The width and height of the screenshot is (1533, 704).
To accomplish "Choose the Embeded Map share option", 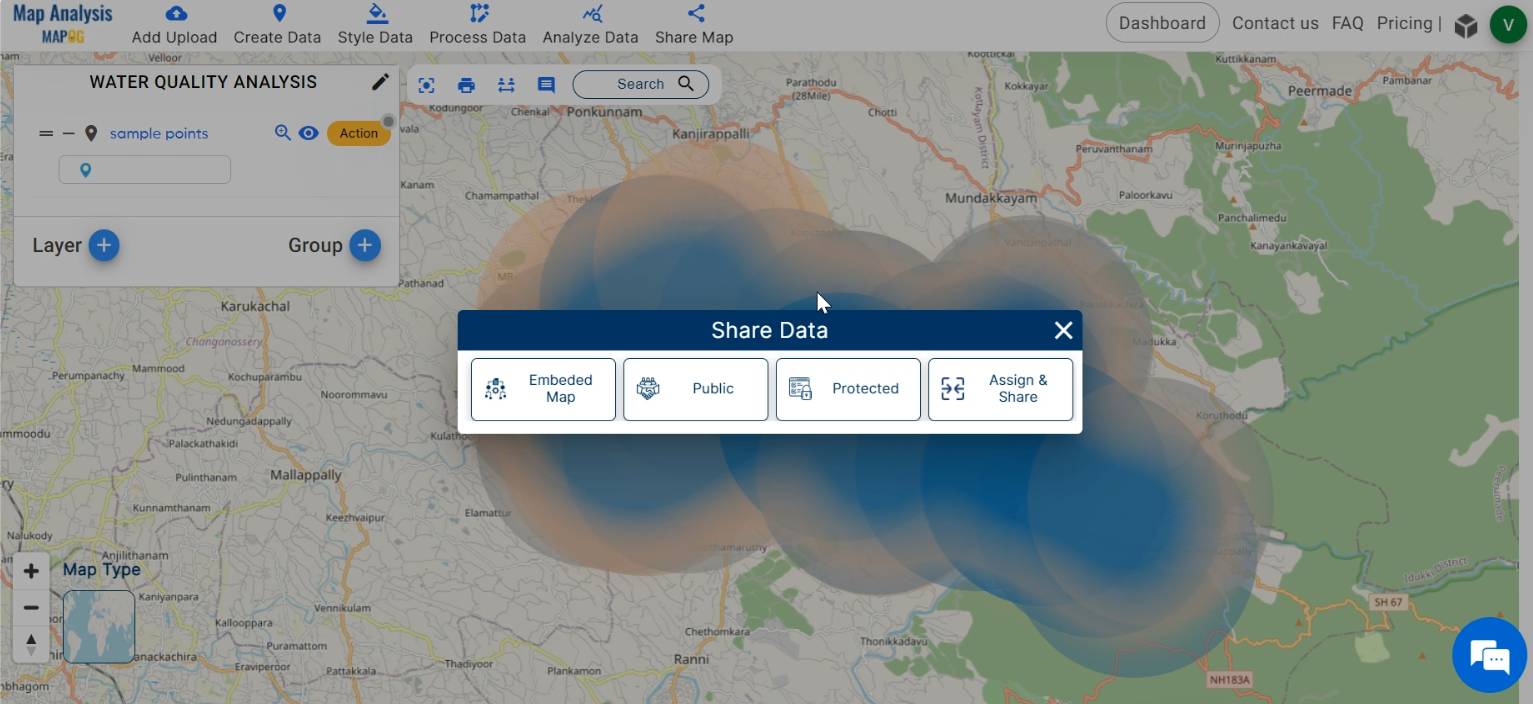I will point(543,389).
